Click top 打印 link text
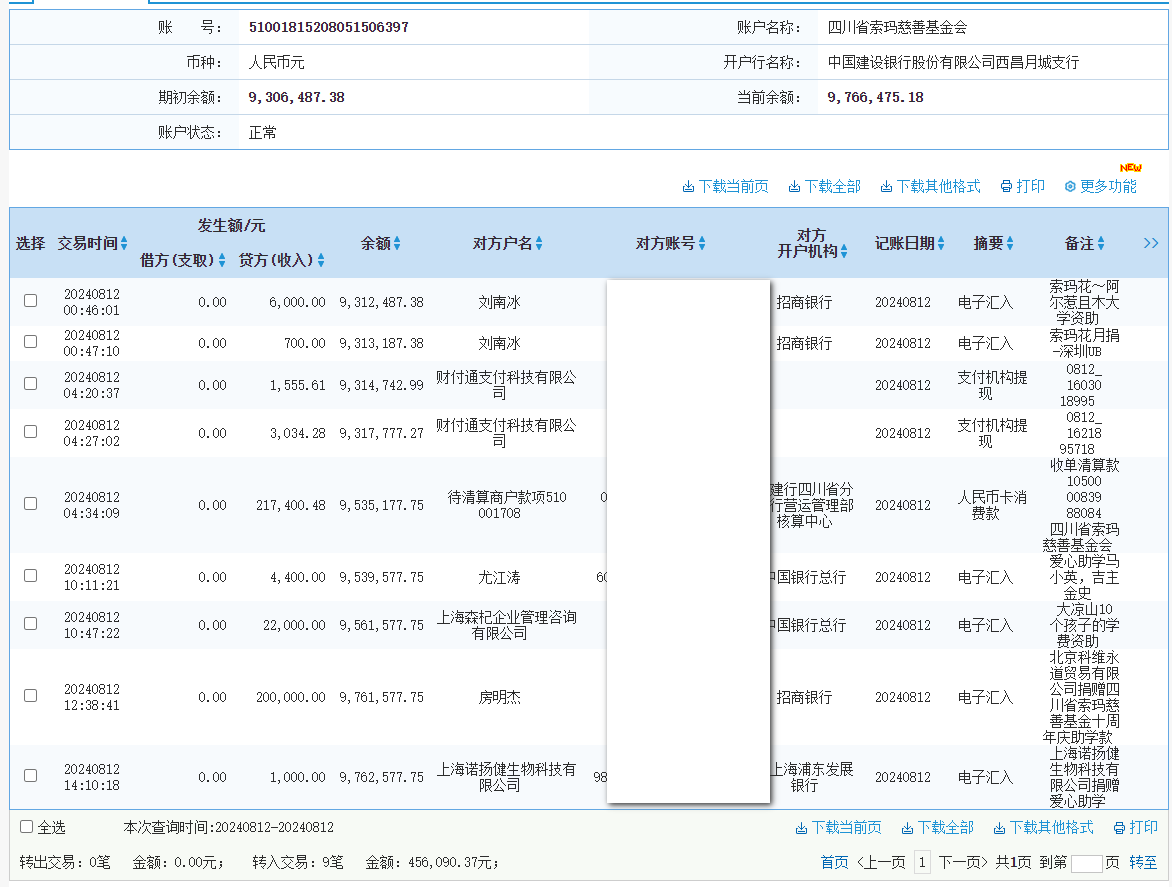The width and height of the screenshot is (1172, 887). tap(1031, 187)
